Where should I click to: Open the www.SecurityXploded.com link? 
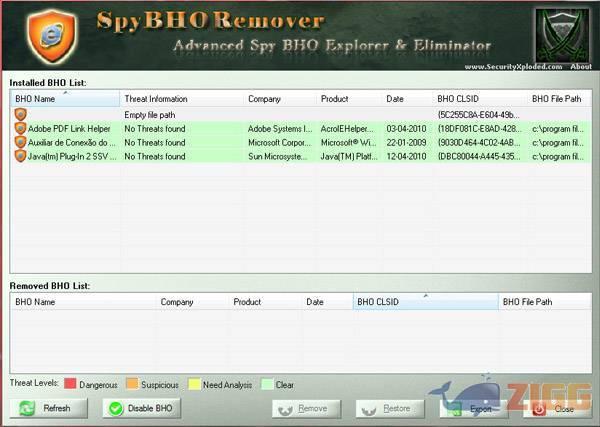point(513,67)
